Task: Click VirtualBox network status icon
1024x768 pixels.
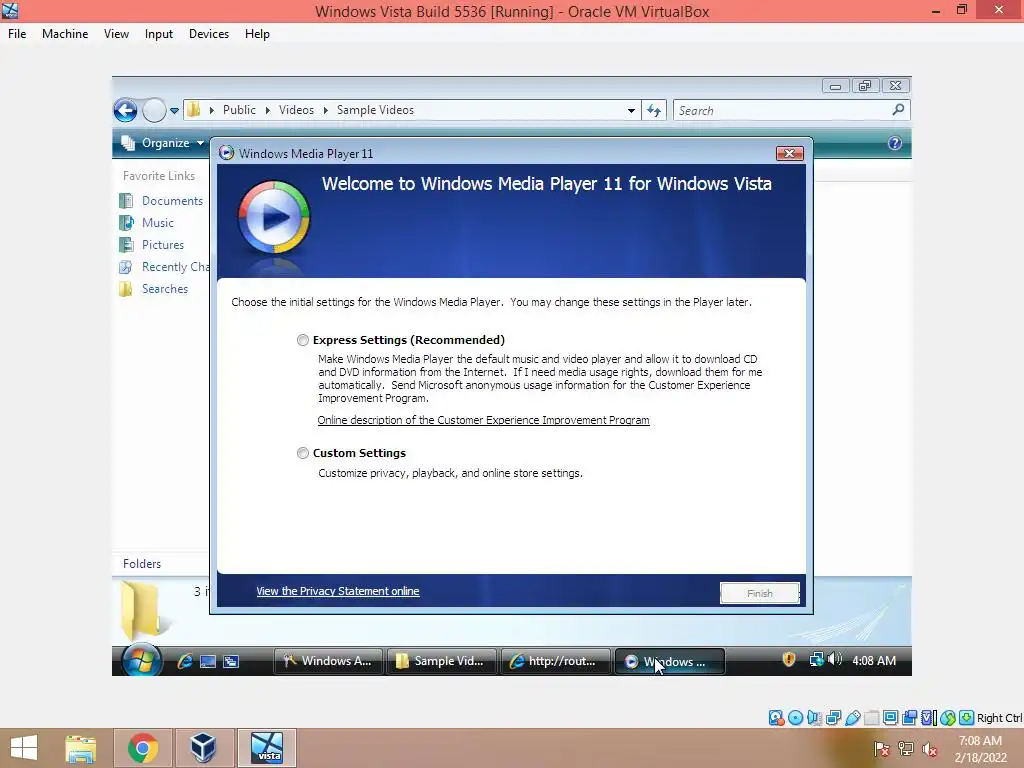Action: coord(833,718)
